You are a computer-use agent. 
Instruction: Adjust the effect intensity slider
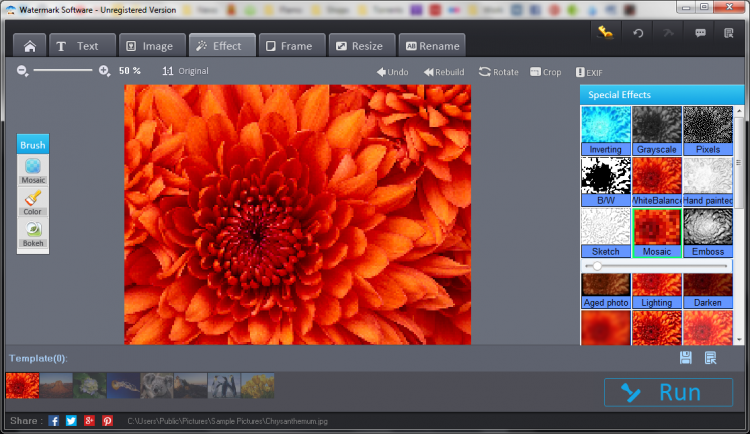tap(598, 266)
